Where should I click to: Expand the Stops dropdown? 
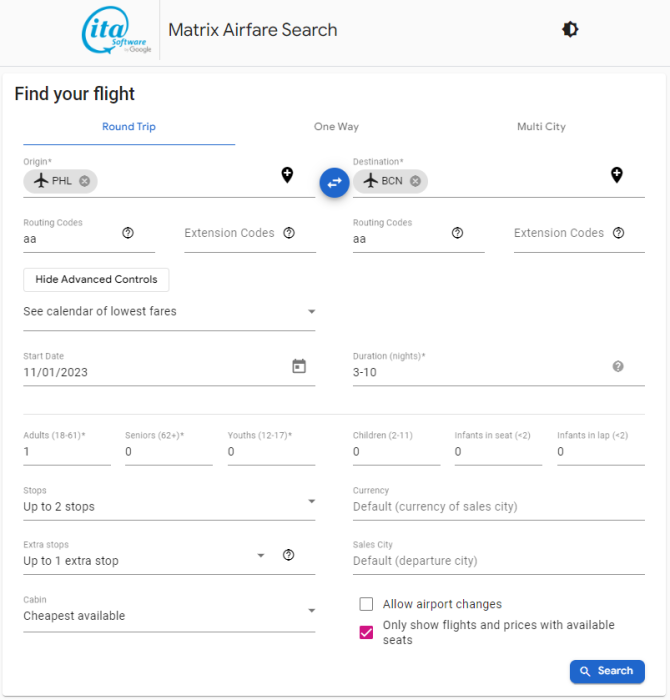point(311,502)
